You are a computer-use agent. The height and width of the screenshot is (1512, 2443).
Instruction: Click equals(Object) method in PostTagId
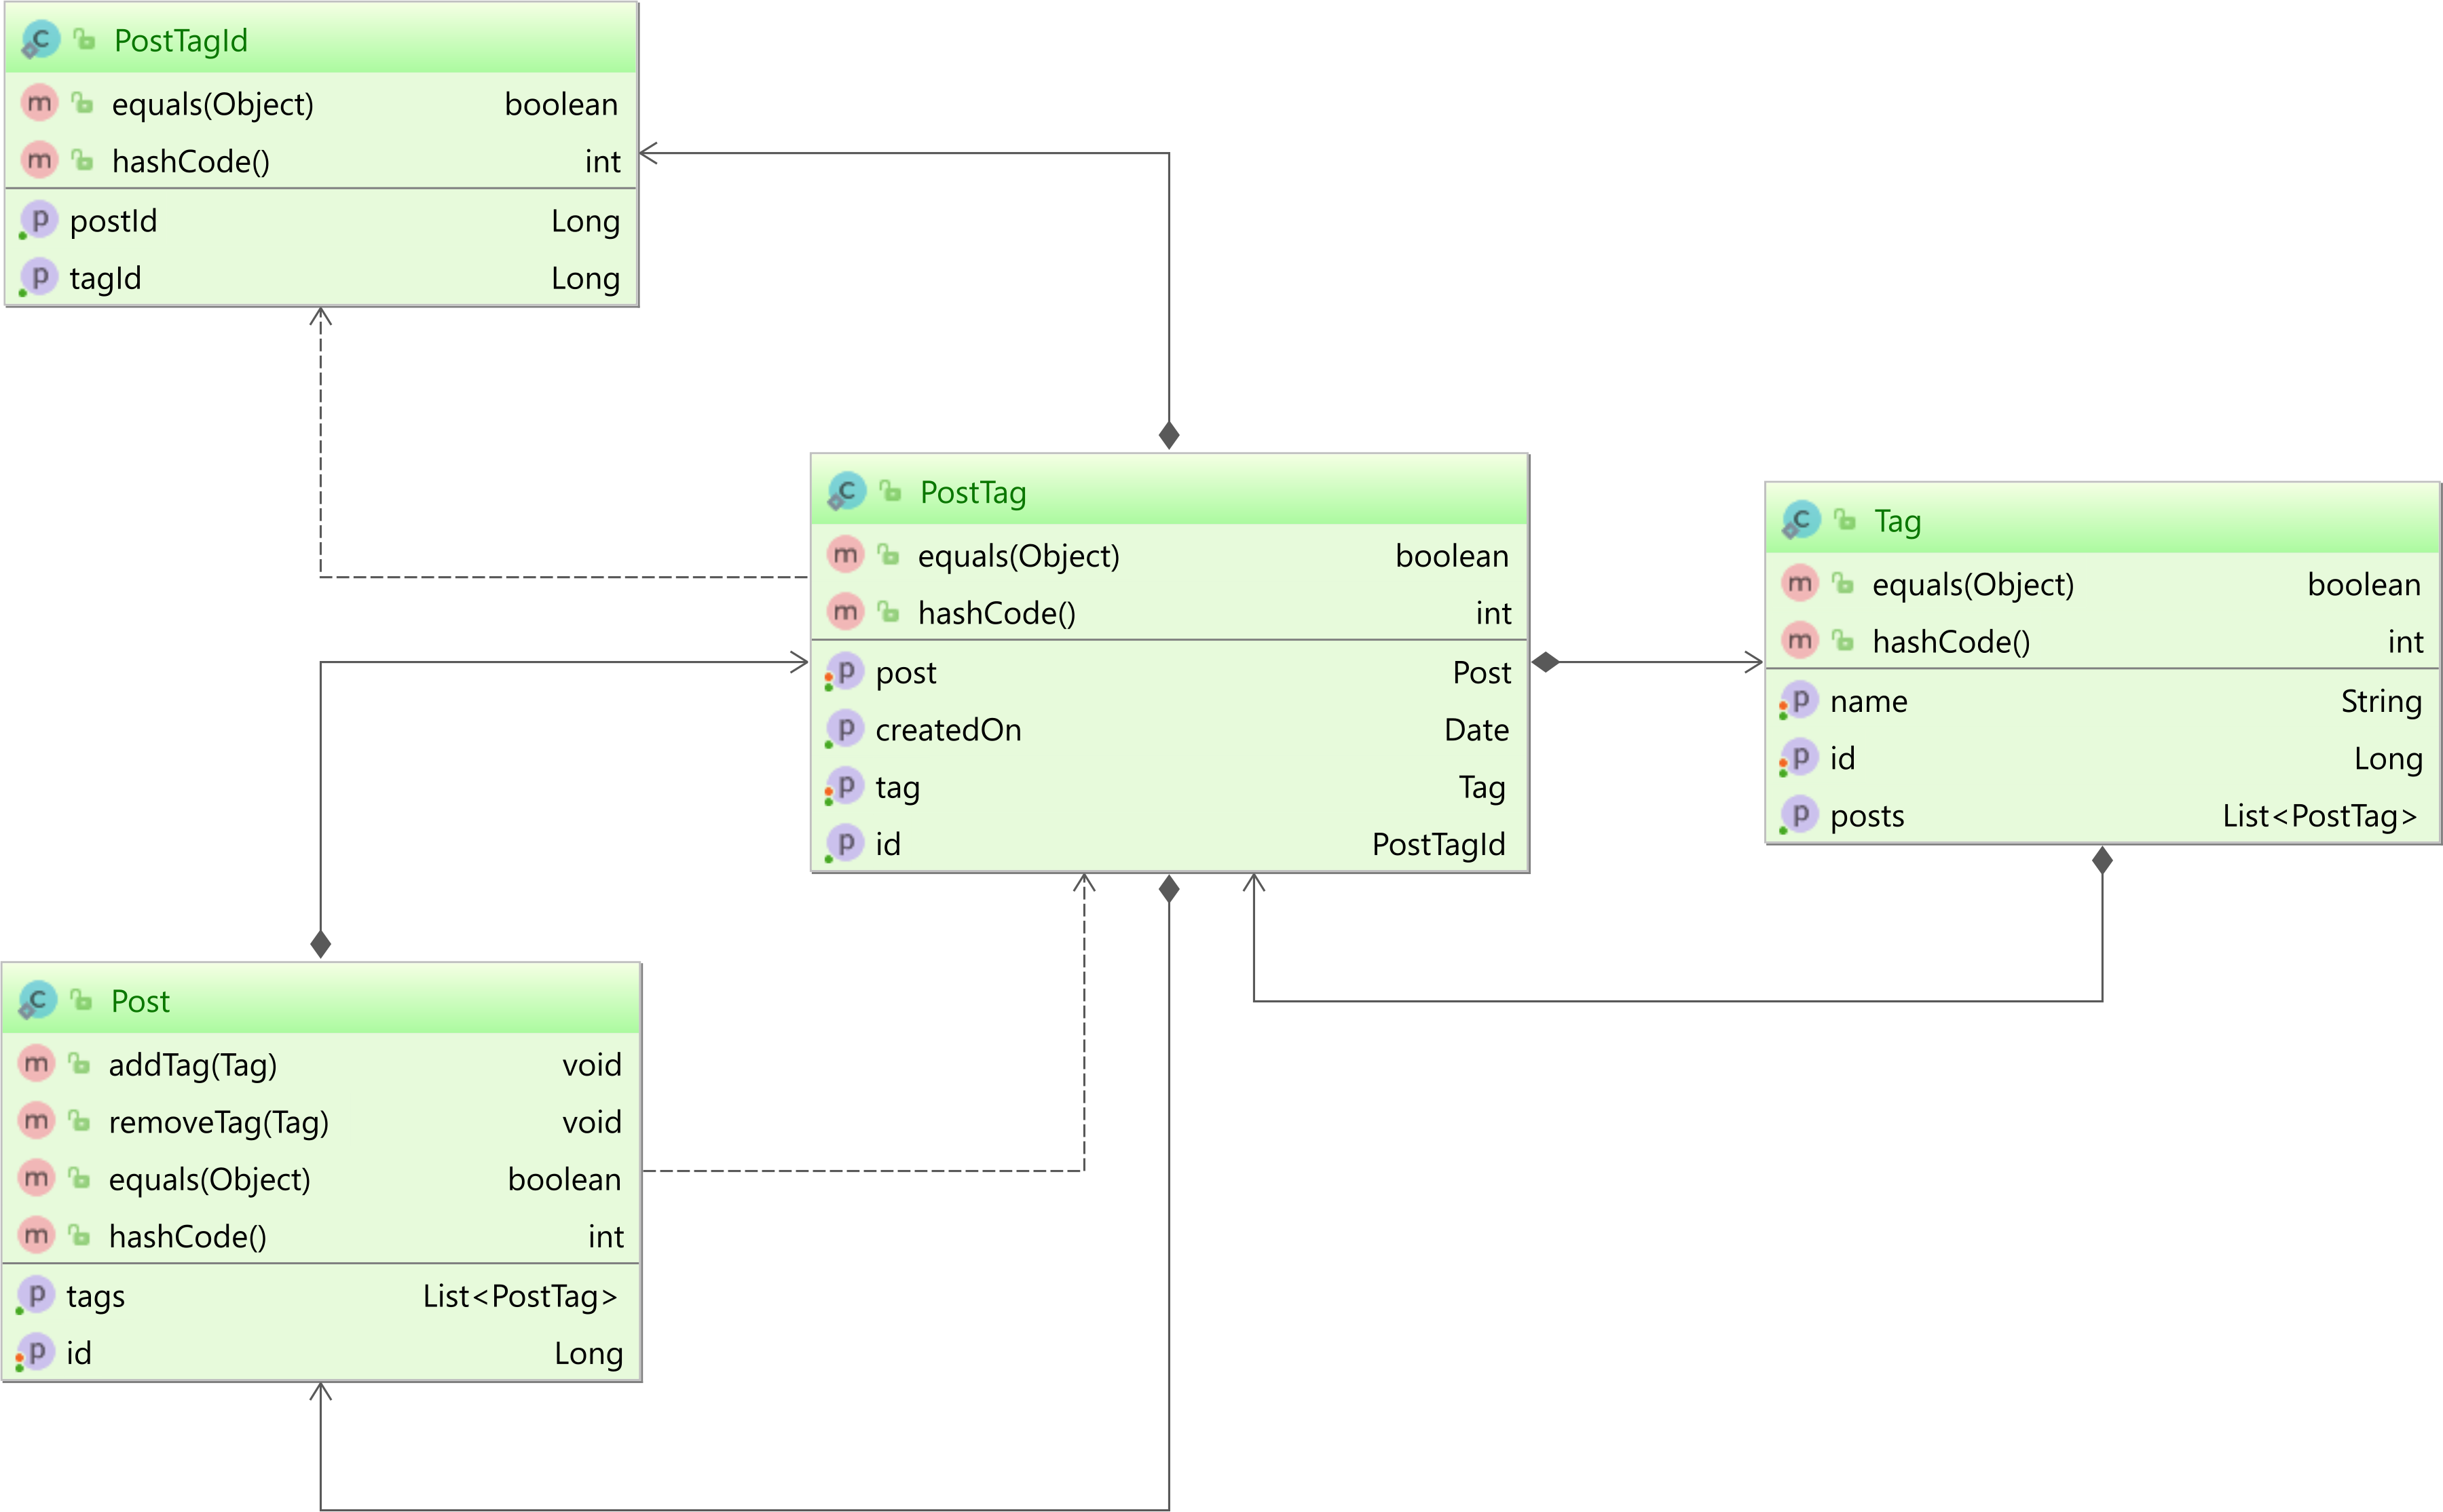pyautogui.click(x=213, y=104)
